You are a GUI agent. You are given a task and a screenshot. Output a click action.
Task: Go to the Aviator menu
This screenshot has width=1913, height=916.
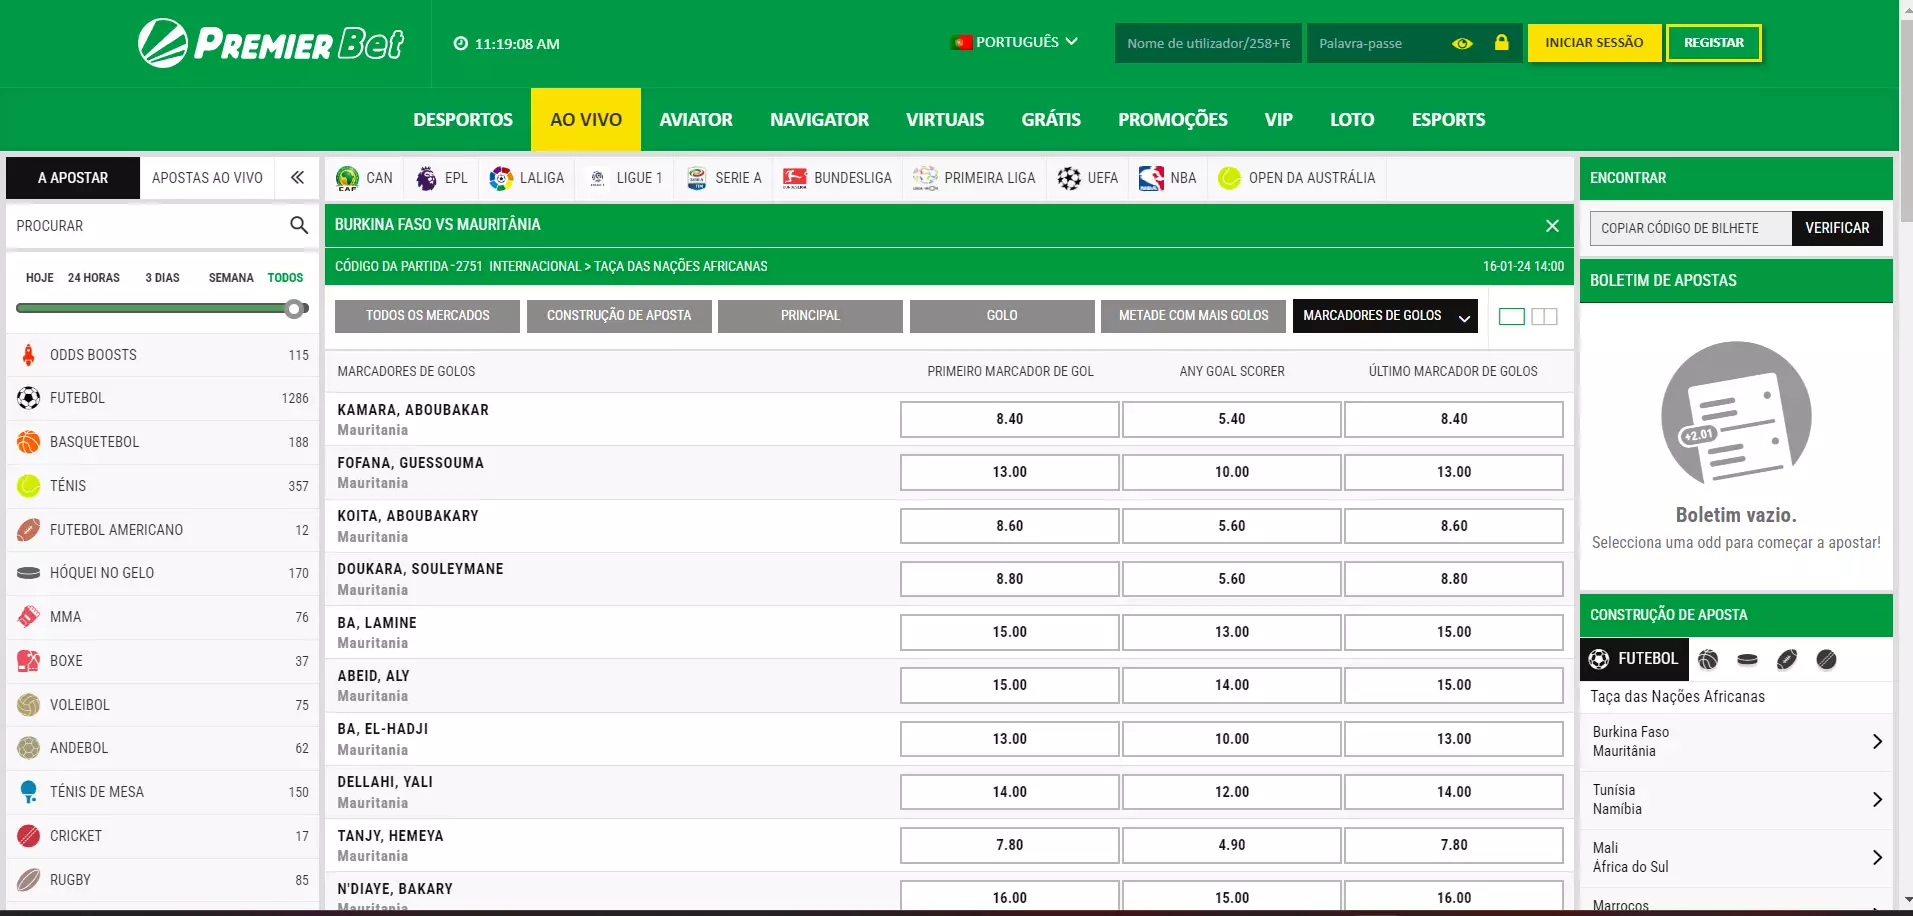click(x=695, y=119)
